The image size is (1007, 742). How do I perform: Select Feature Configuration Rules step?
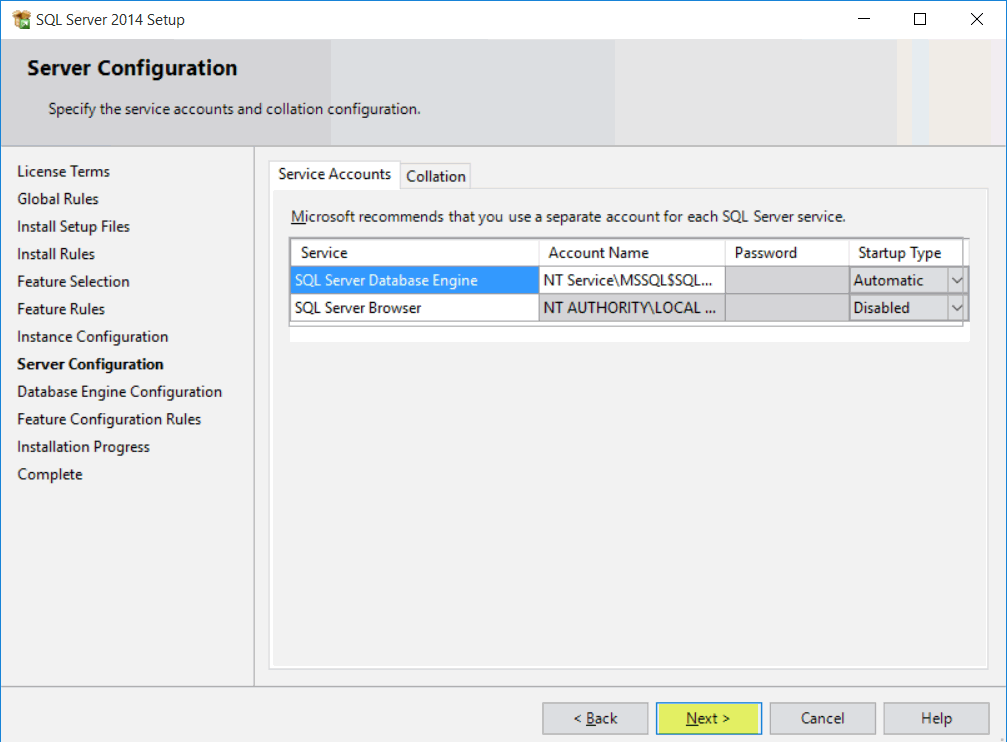point(109,420)
